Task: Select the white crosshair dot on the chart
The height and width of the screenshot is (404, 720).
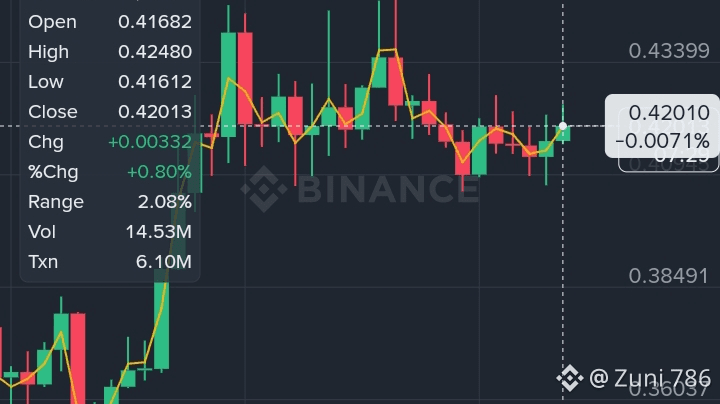Action: pyautogui.click(x=563, y=126)
